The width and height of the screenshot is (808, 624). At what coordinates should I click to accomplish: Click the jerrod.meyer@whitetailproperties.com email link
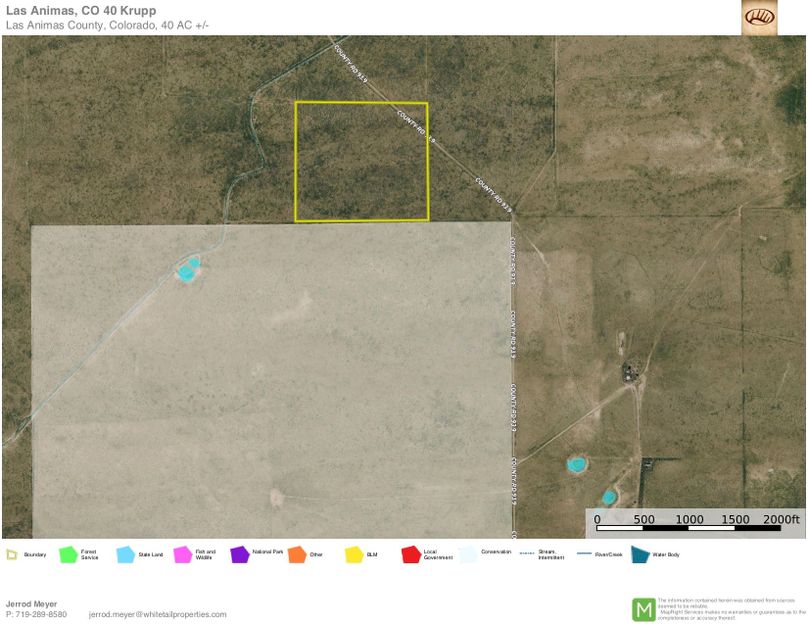coord(158,614)
